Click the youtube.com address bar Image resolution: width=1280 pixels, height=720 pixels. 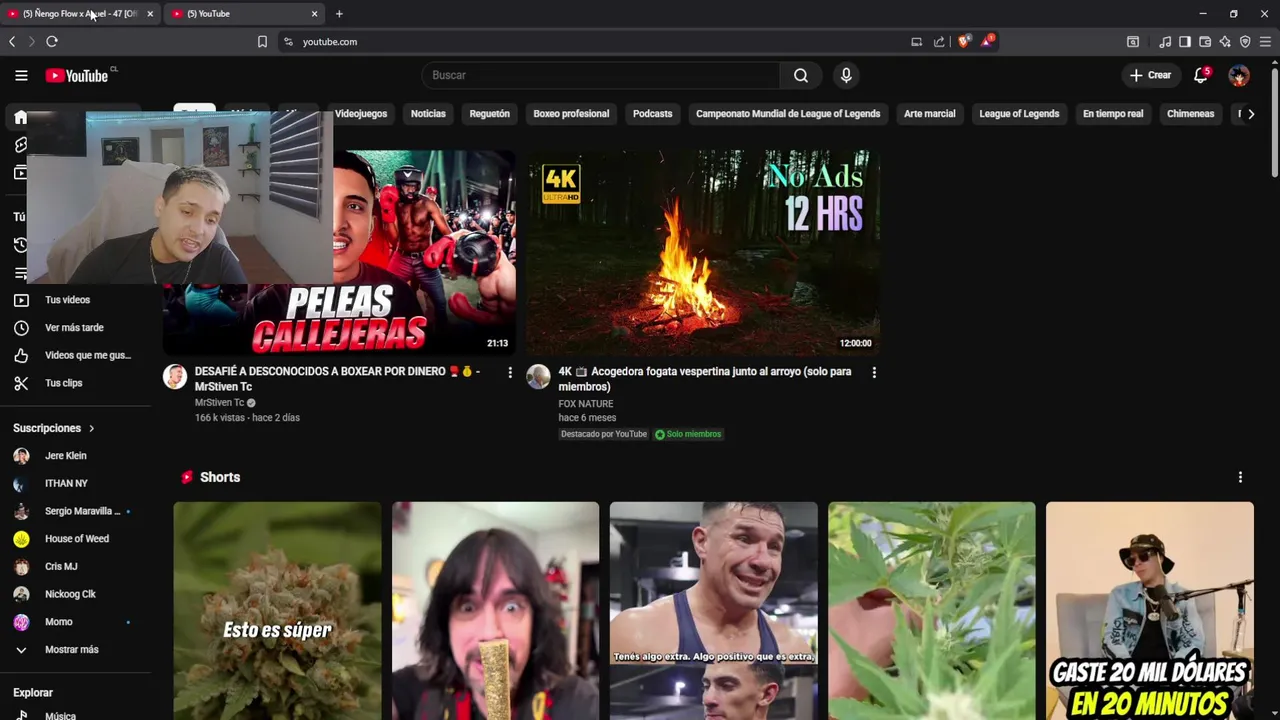click(590, 41)
